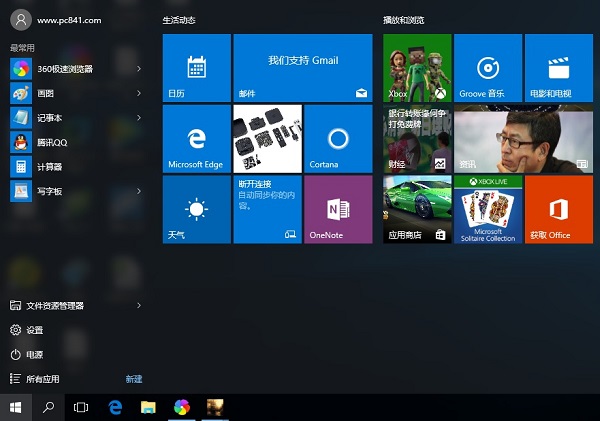
Task: Open the Microsoft Edge tile
Action: click(x=196, y=138)
